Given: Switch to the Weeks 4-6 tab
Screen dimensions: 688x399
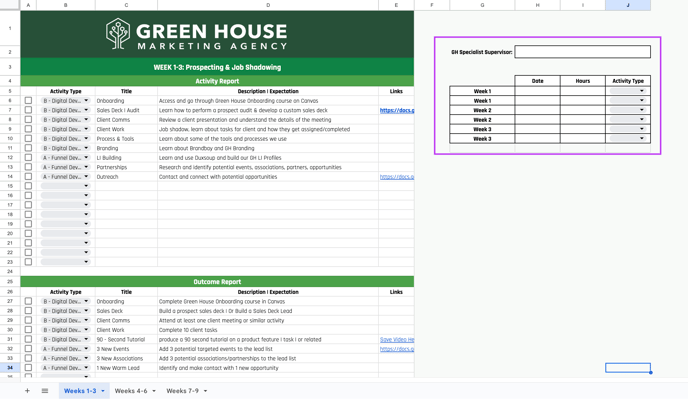Looking at the screenshot, I should tap(131, 391).
